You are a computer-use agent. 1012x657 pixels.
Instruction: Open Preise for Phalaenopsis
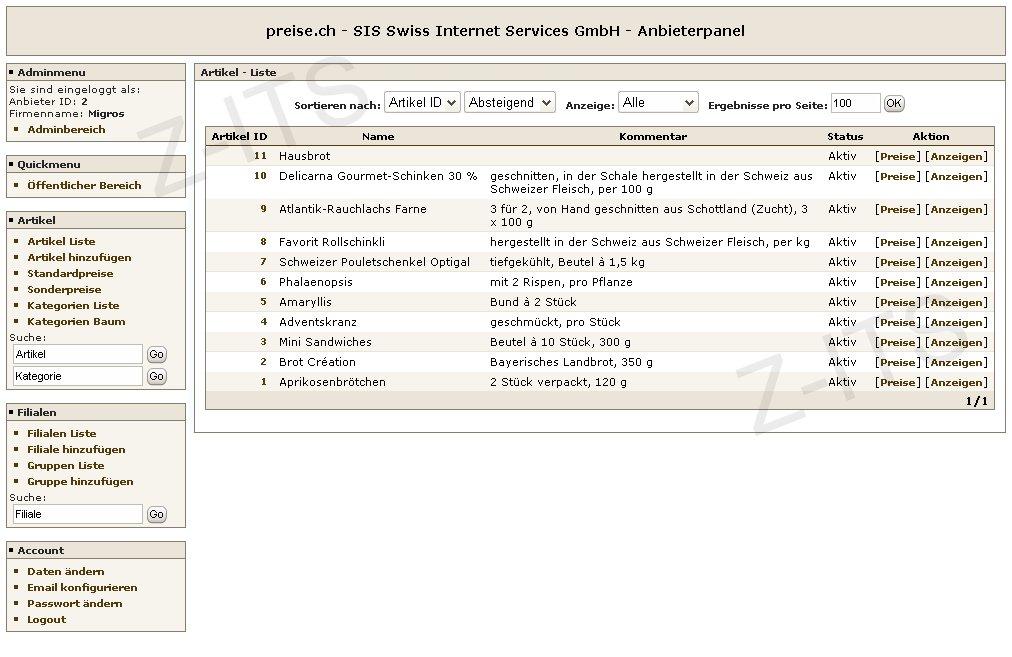tap(898, 282)
